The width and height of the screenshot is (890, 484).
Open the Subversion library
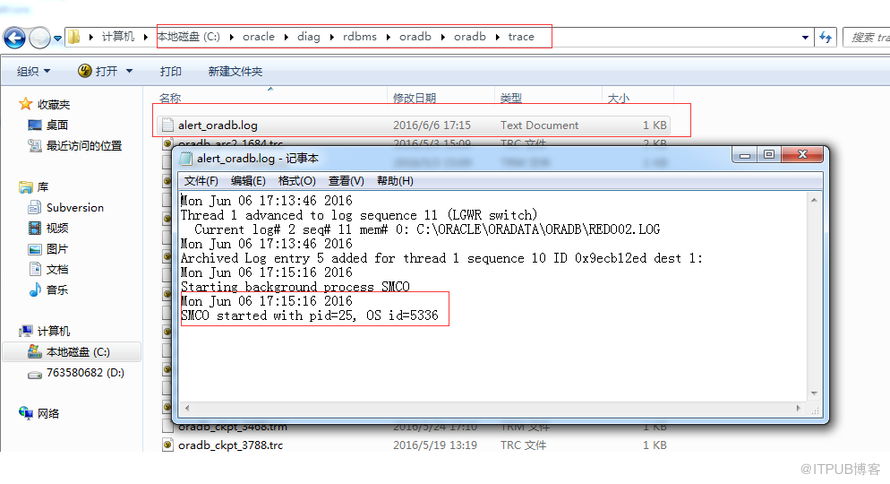66,208
